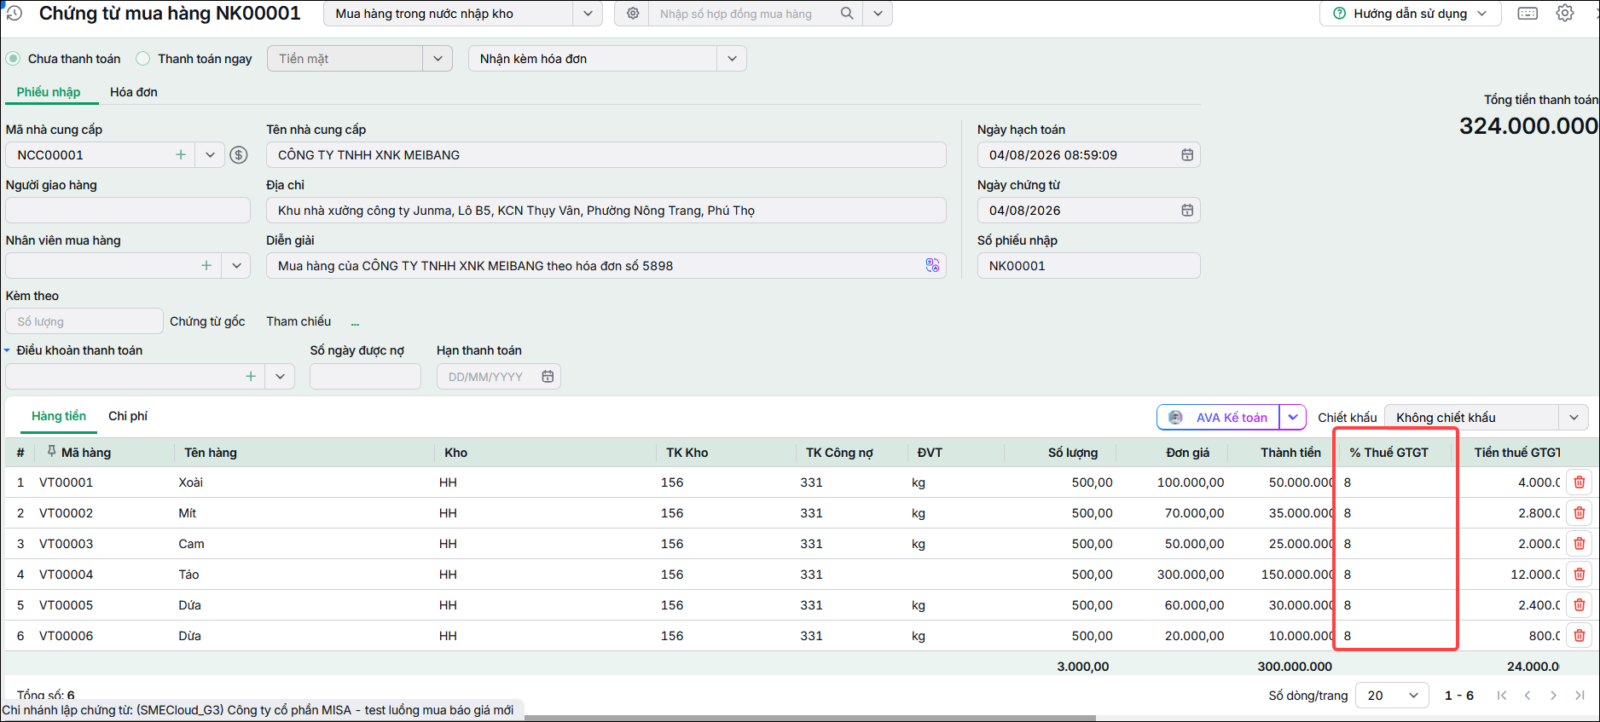Screen dimensions: 1600x722
Task: Click the % Thuế GTGT column header
Action: coord(1389,452)
